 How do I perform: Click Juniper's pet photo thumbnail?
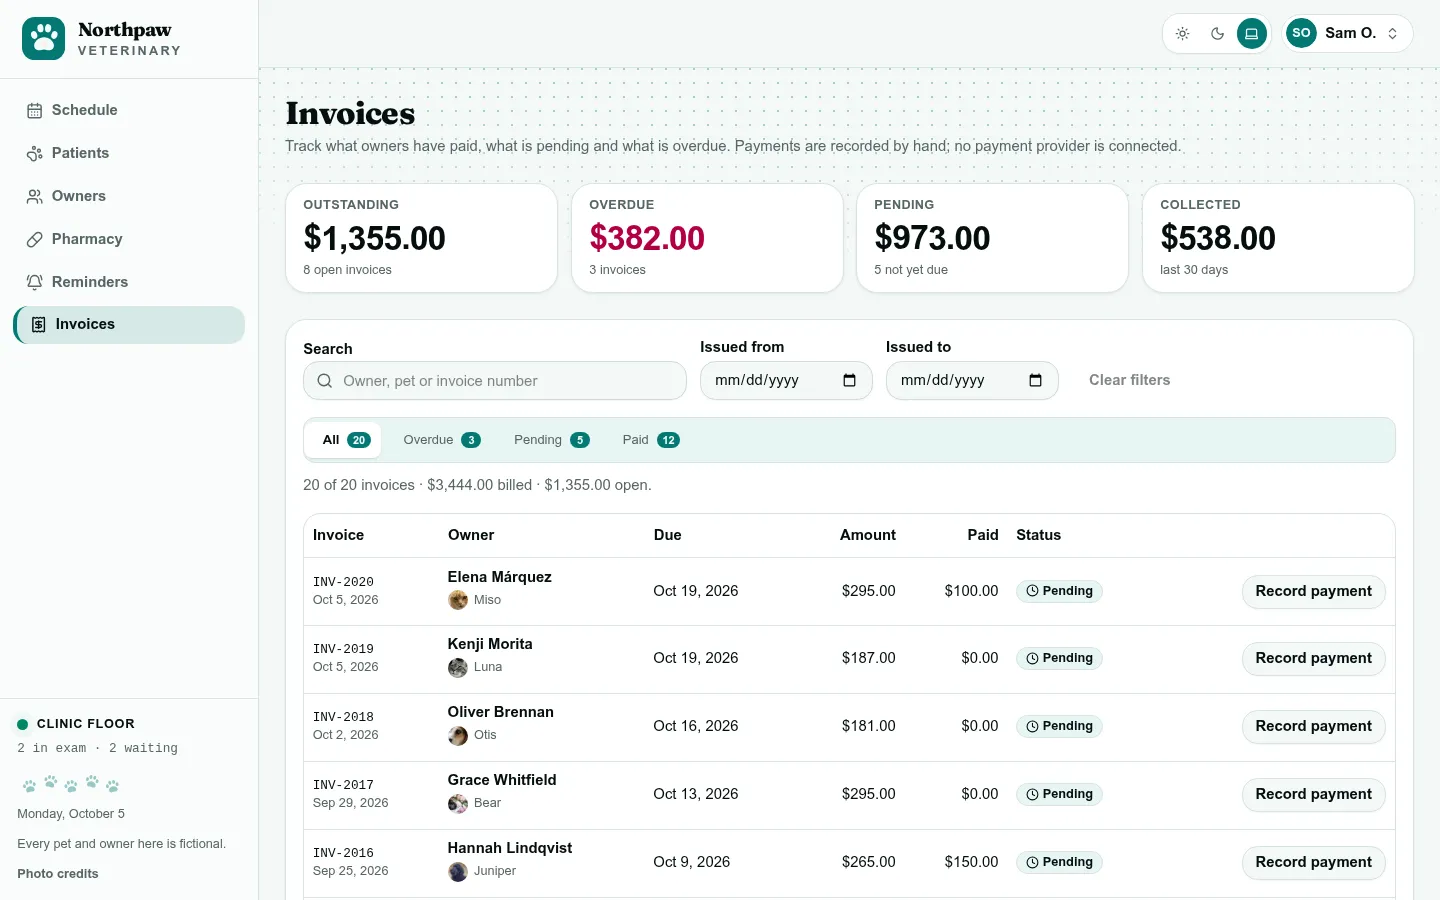(458, 871)
